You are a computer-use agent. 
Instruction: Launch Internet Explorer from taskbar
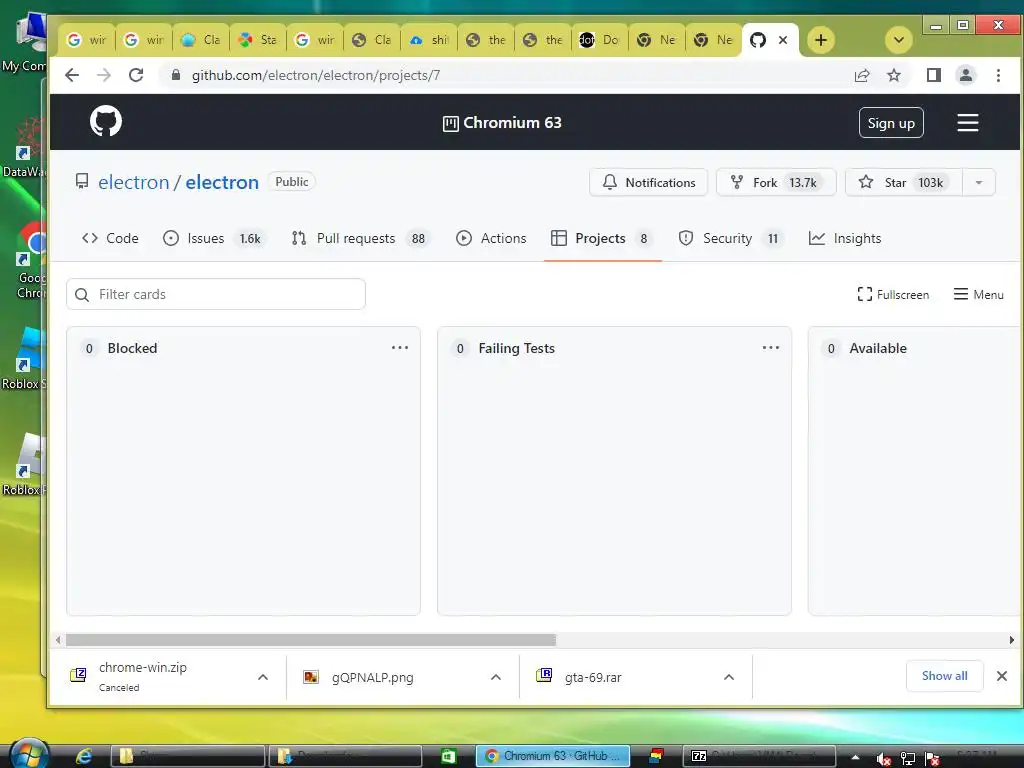click(84, 756)
